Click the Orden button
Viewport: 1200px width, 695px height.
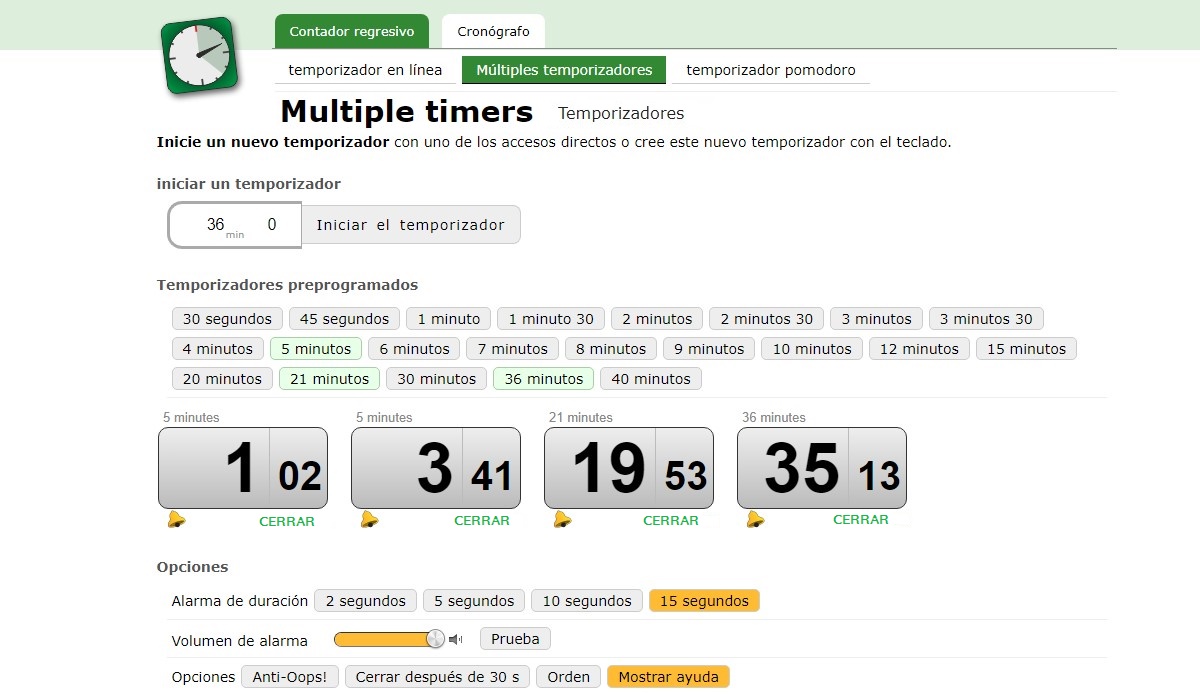(568, 676)
